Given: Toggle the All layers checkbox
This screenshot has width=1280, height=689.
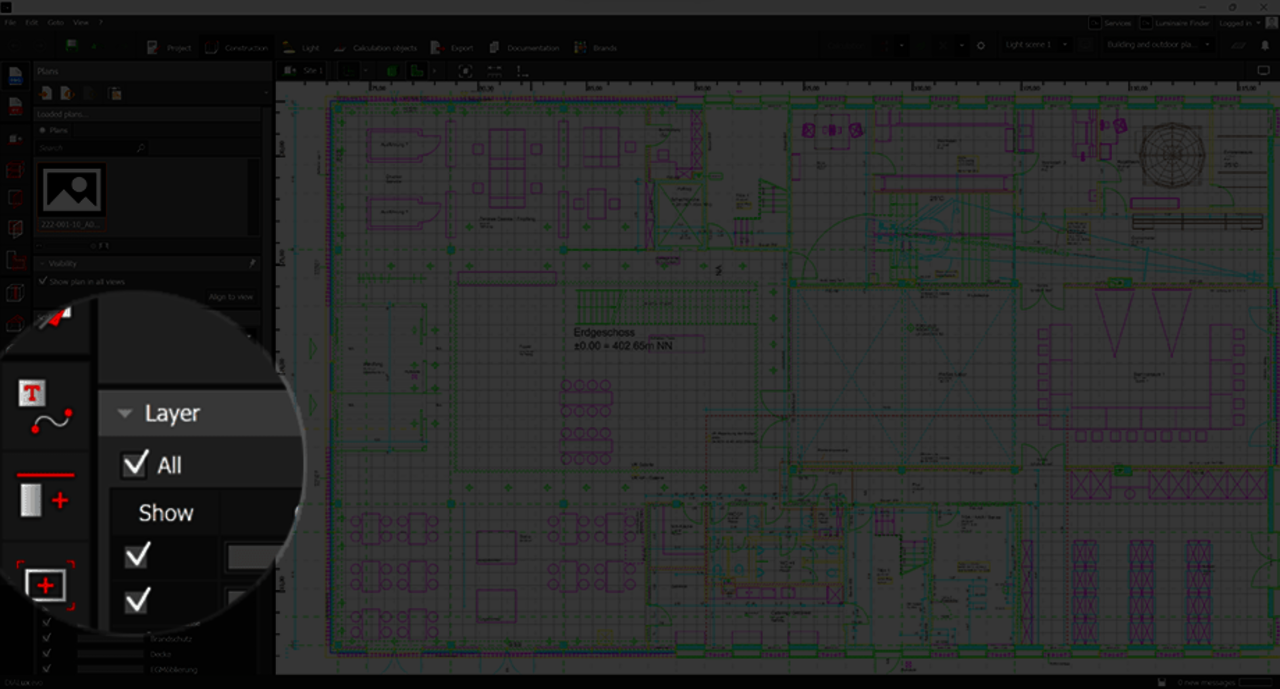Looking at the screenshot, I should tap(134, 465).
